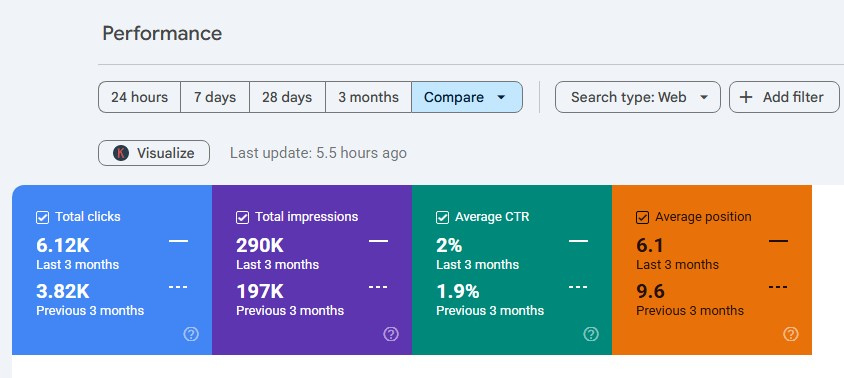Click the 197K previous impressions value
The width and height of the screenshot is (844, 378).
tap(260, 292)
